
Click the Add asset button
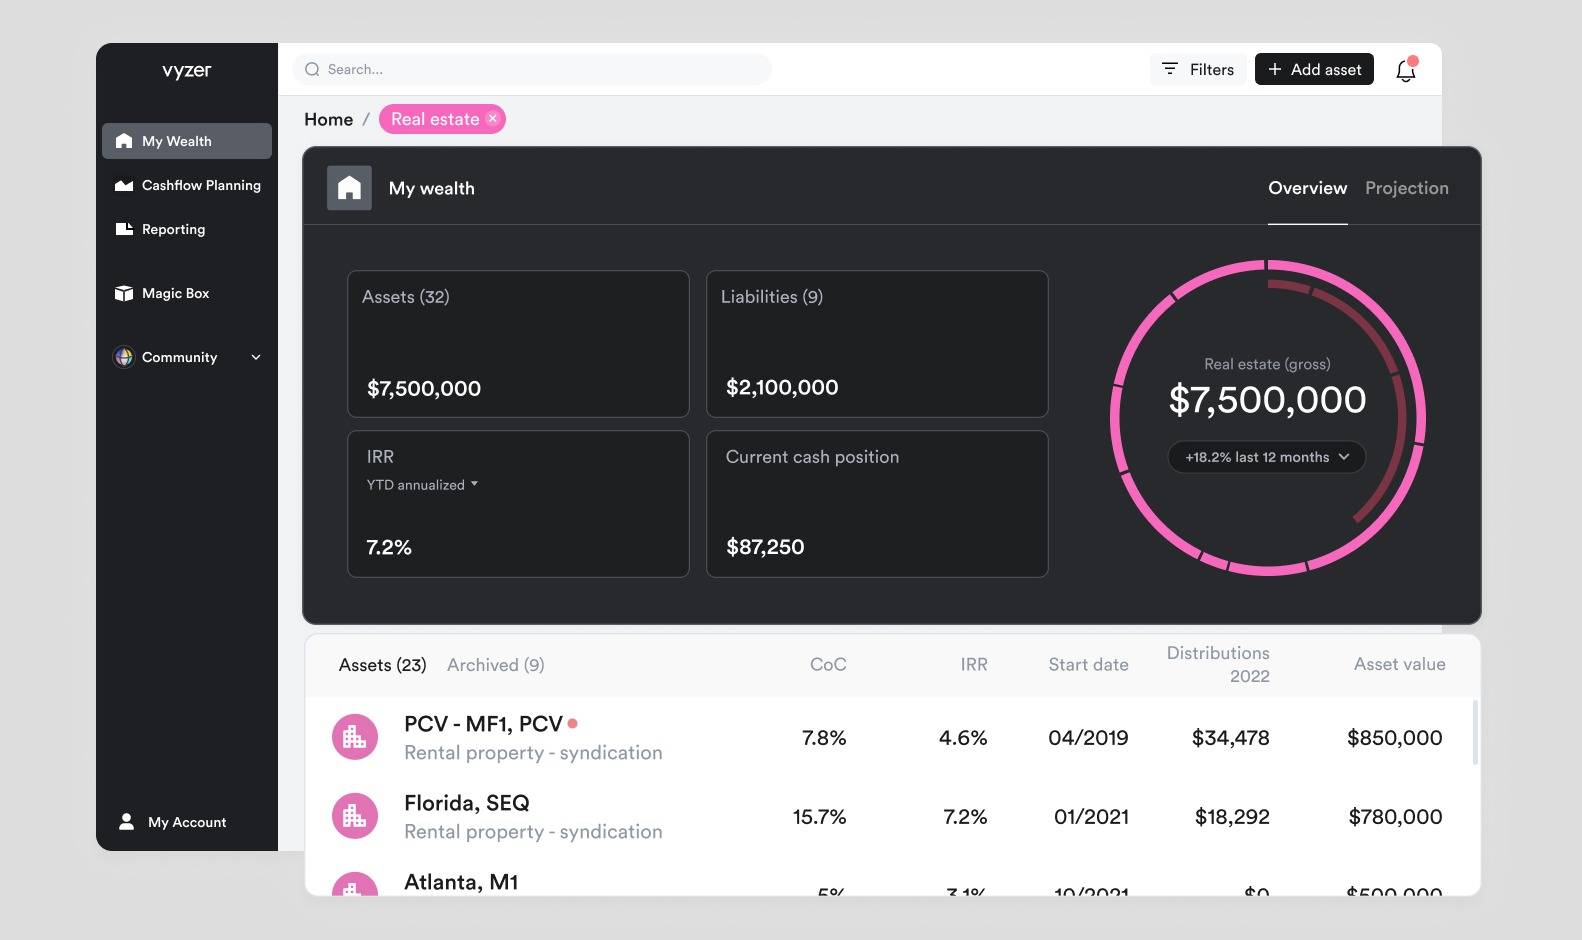point(1314,69)
